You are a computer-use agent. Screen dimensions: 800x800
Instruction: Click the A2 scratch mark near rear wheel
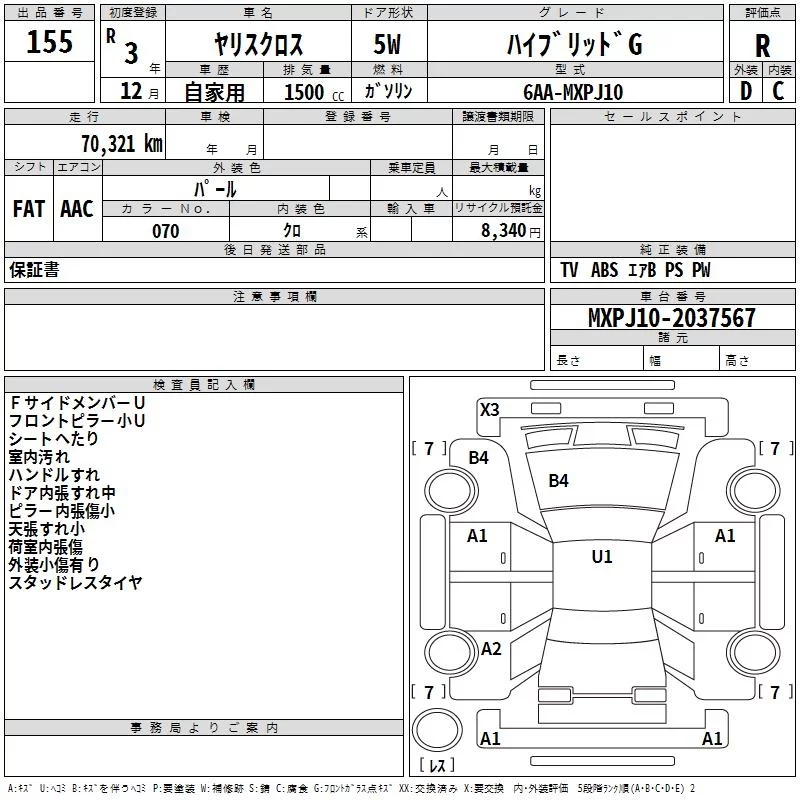coord(491,649)
